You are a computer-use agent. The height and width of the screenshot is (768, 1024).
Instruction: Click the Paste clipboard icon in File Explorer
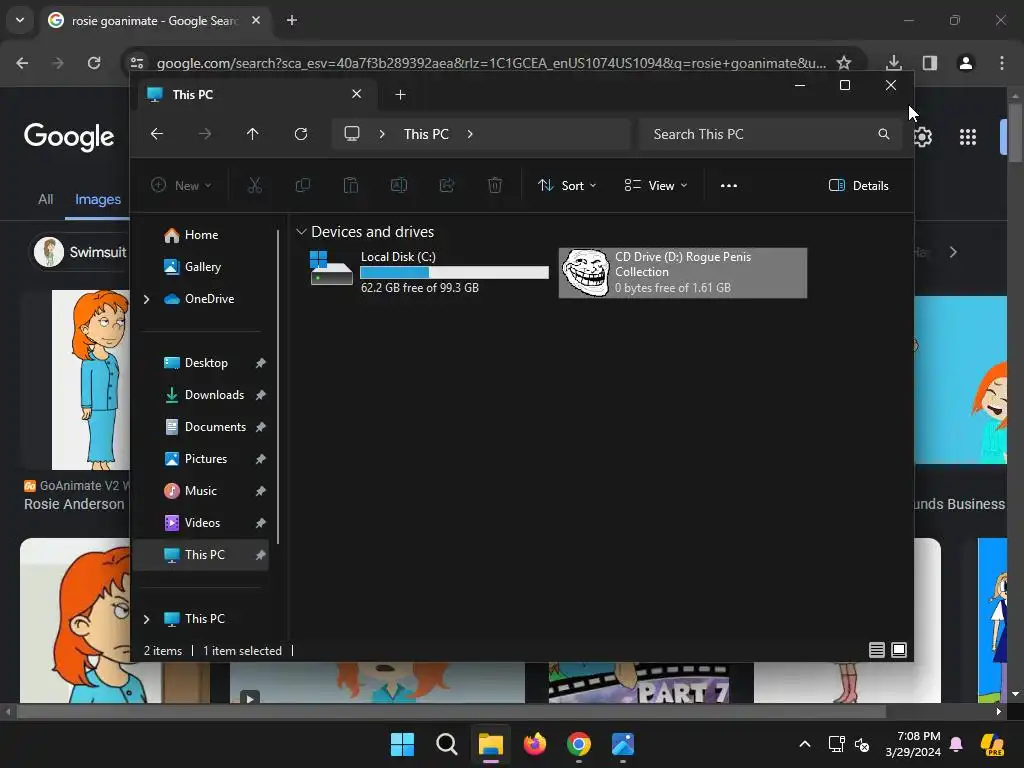(x=351, y=185)
